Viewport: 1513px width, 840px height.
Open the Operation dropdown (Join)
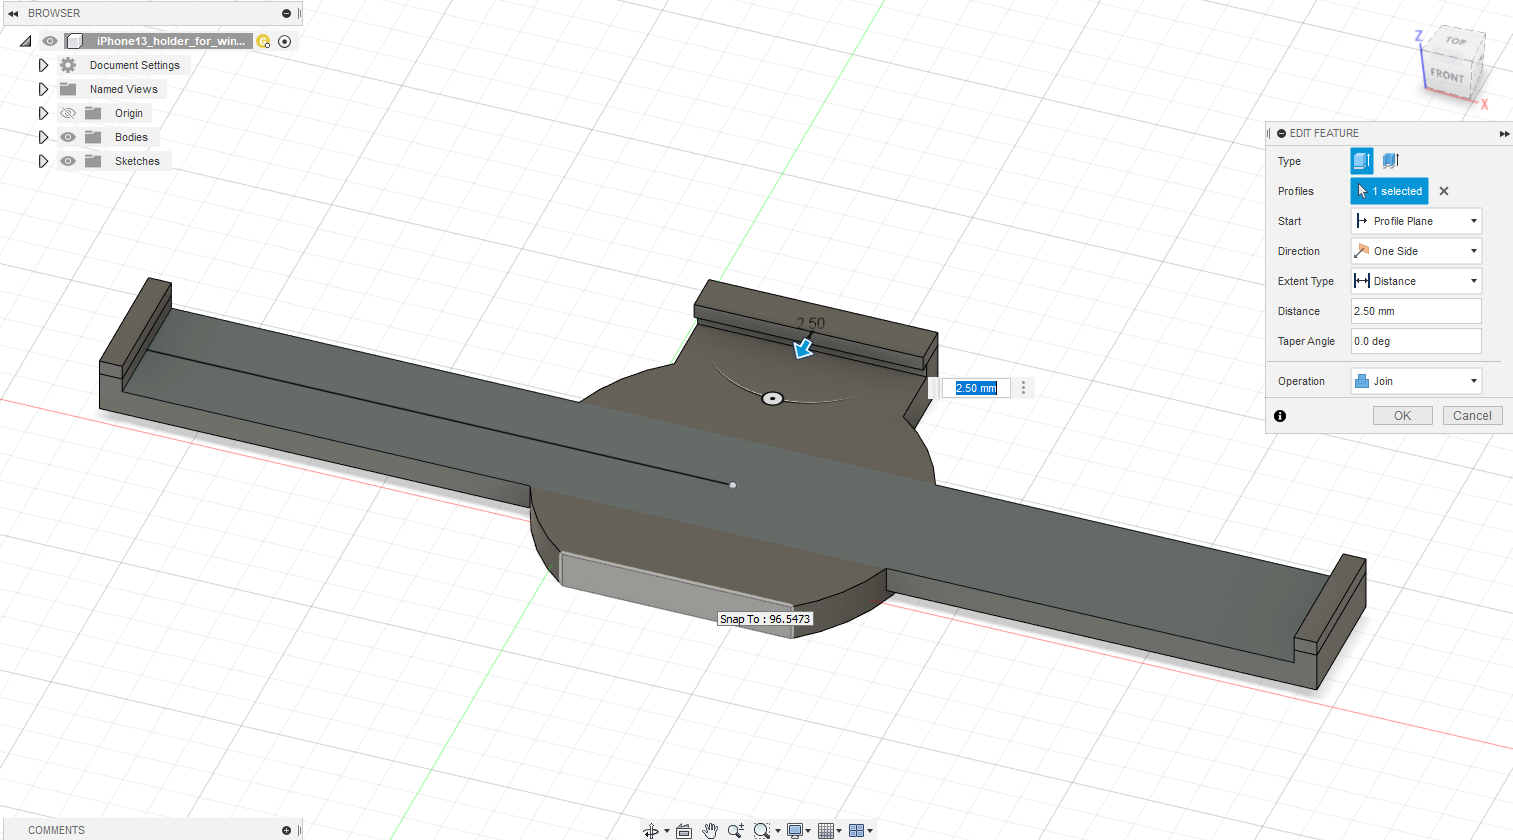coord(1415,381)
